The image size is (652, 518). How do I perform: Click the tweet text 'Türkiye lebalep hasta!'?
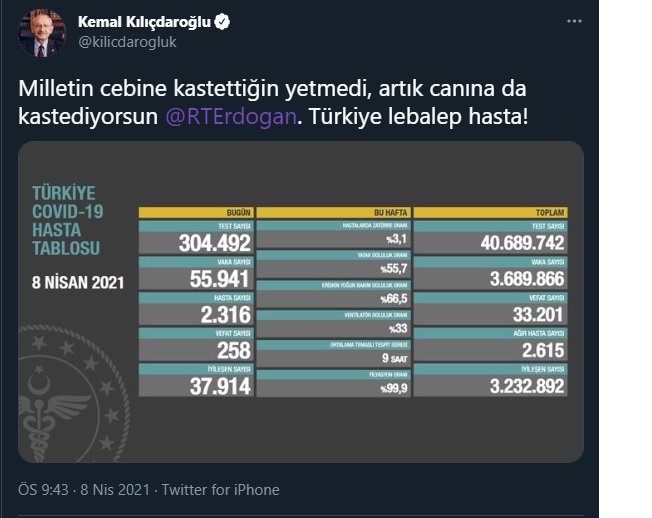[x=418, y=116]
